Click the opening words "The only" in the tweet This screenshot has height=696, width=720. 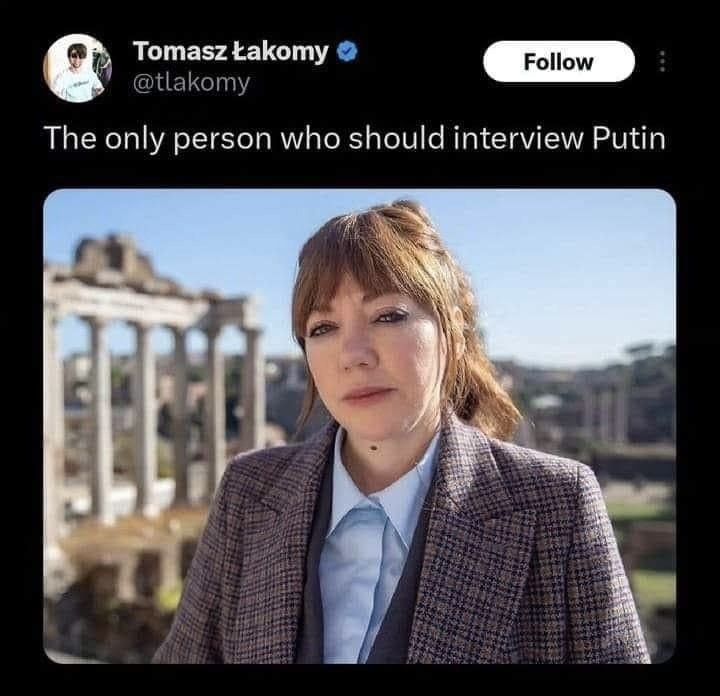point(98,138)
